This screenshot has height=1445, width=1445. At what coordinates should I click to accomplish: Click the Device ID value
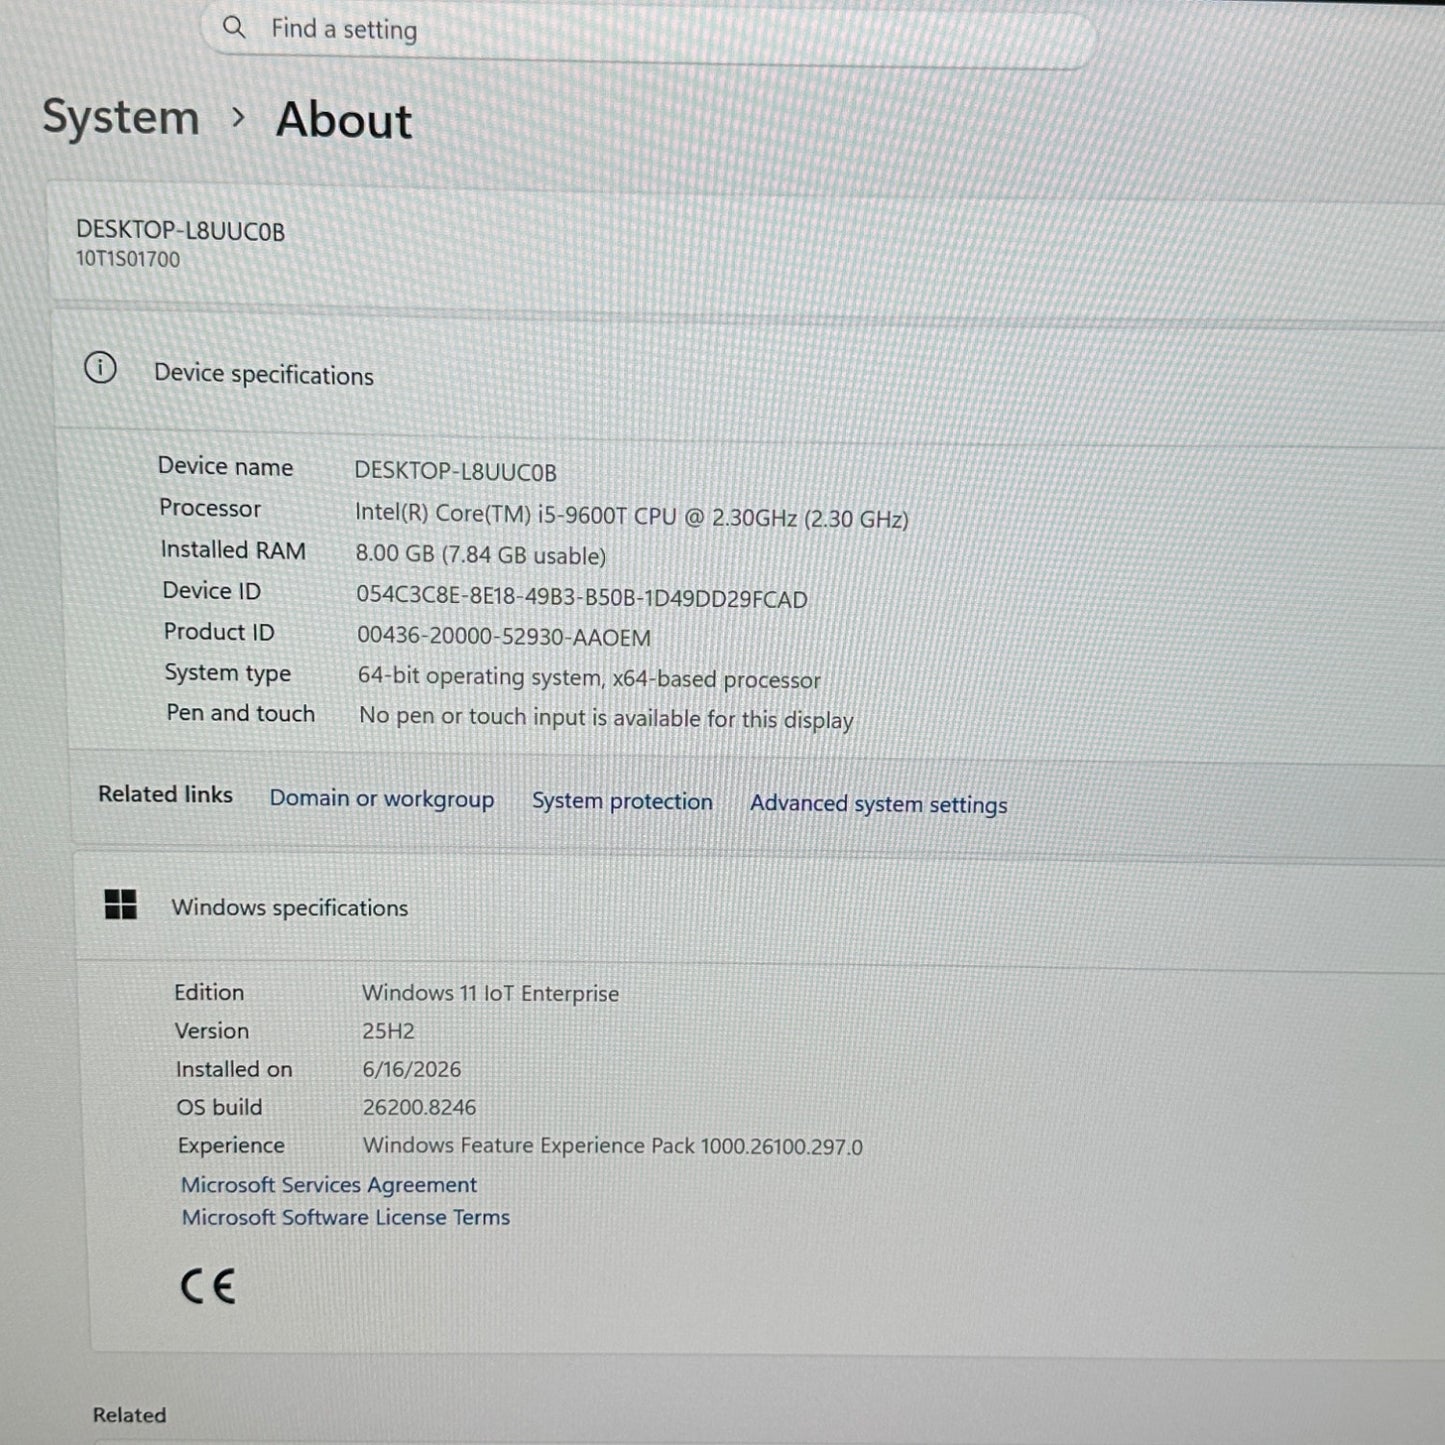pos(582,598)
